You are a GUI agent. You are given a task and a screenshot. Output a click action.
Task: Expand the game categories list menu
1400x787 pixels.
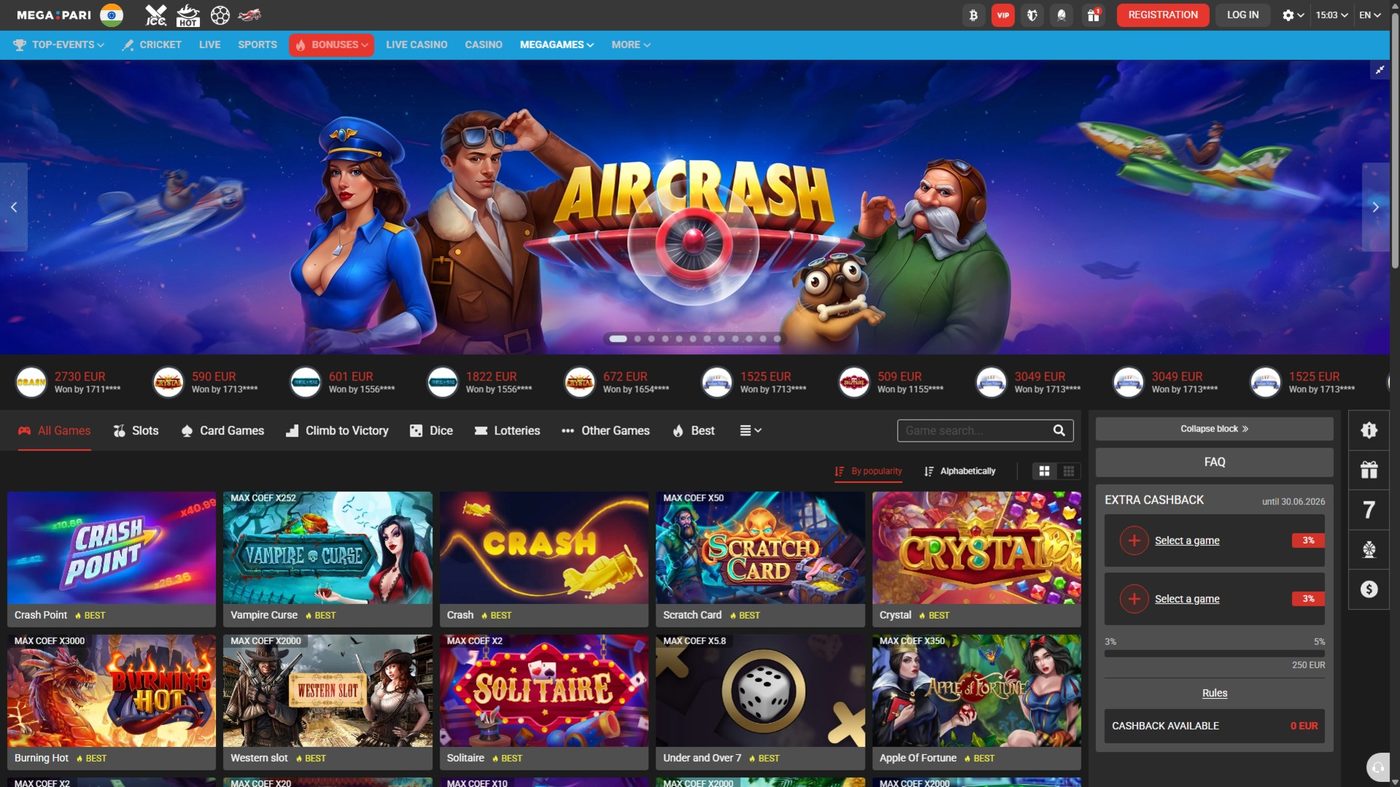(750, 431)
